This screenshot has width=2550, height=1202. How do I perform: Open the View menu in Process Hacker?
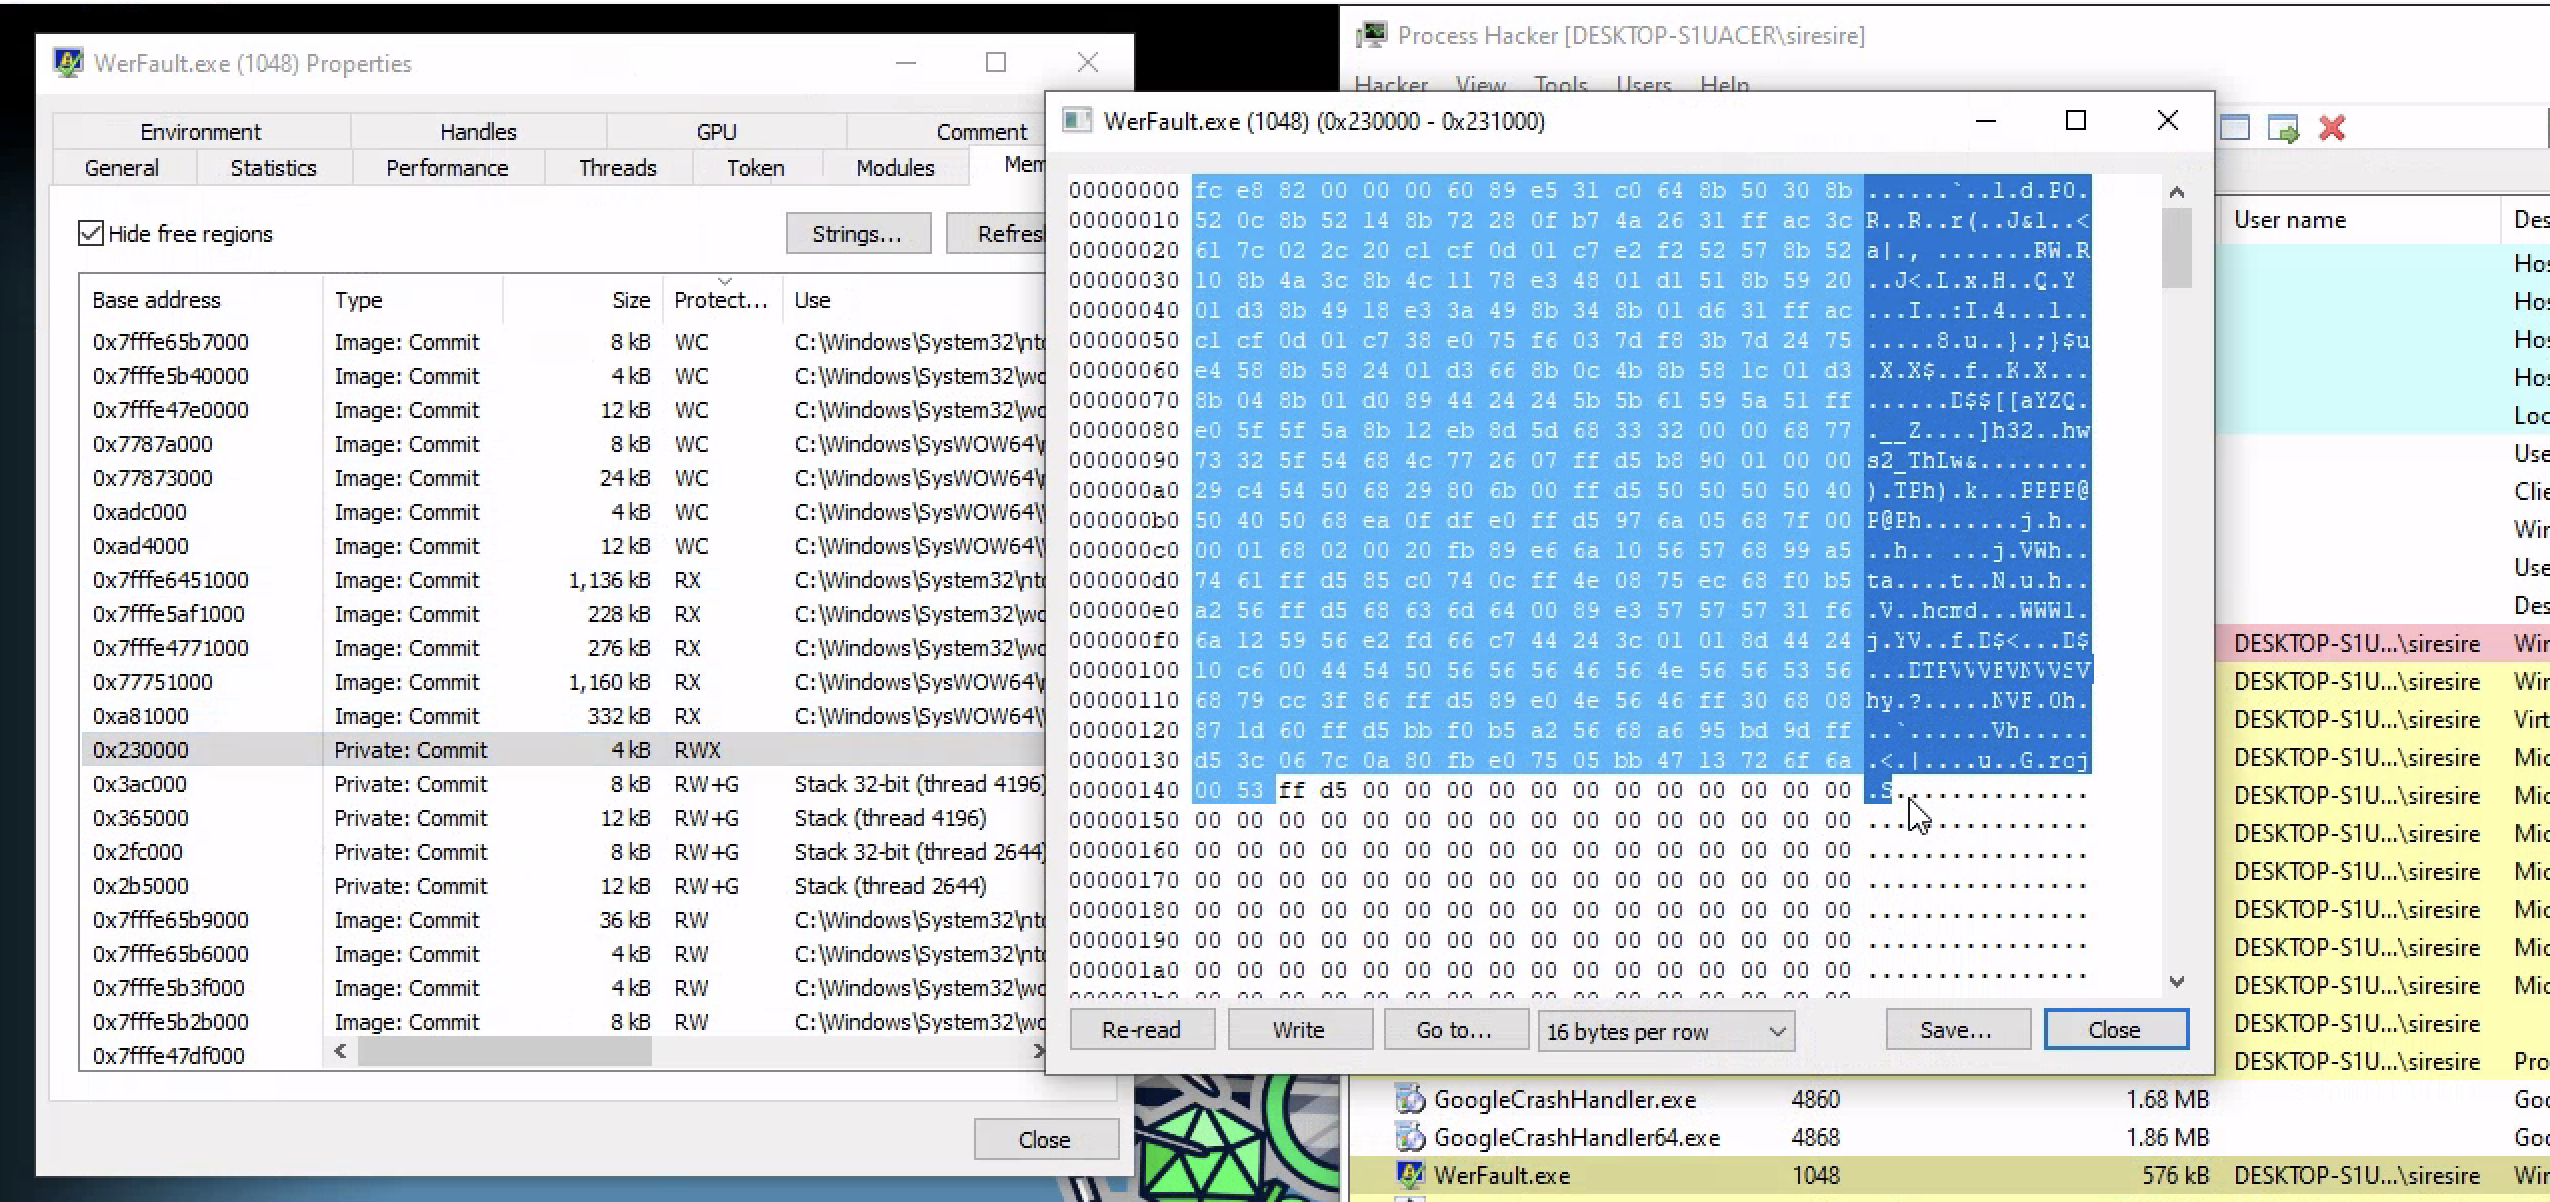(x=1480, y=85)
